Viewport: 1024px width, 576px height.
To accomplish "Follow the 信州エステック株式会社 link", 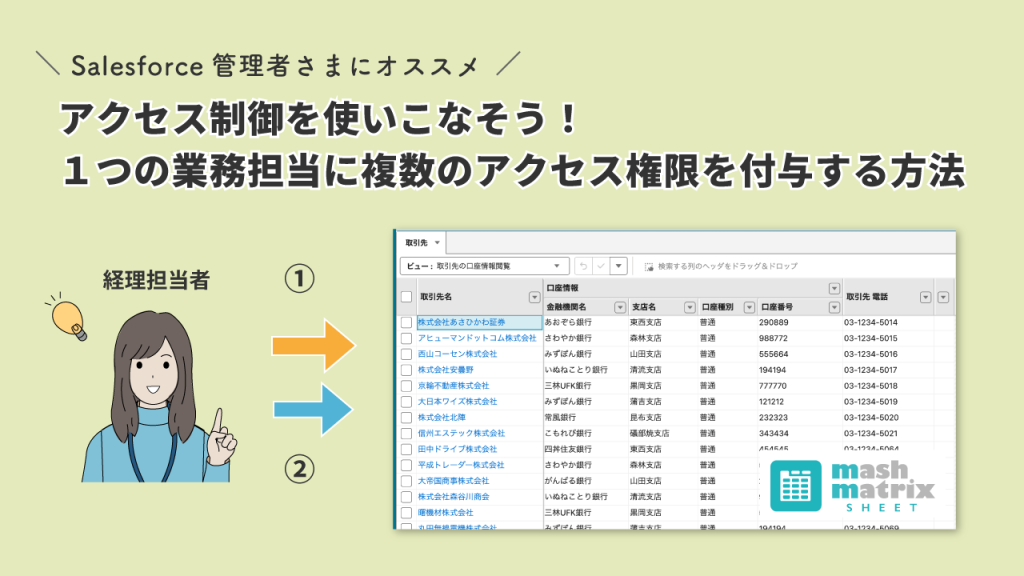I will (x=461, y=433).
